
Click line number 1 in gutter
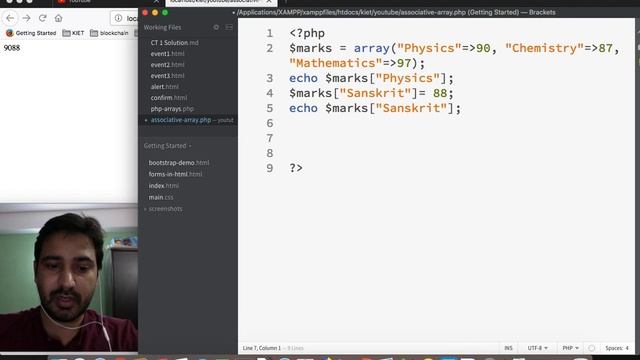click(269, 33)
